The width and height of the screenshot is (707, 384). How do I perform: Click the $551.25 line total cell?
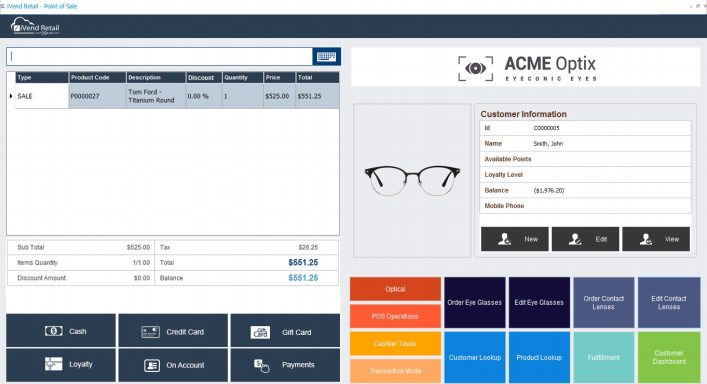pos(317,96)
